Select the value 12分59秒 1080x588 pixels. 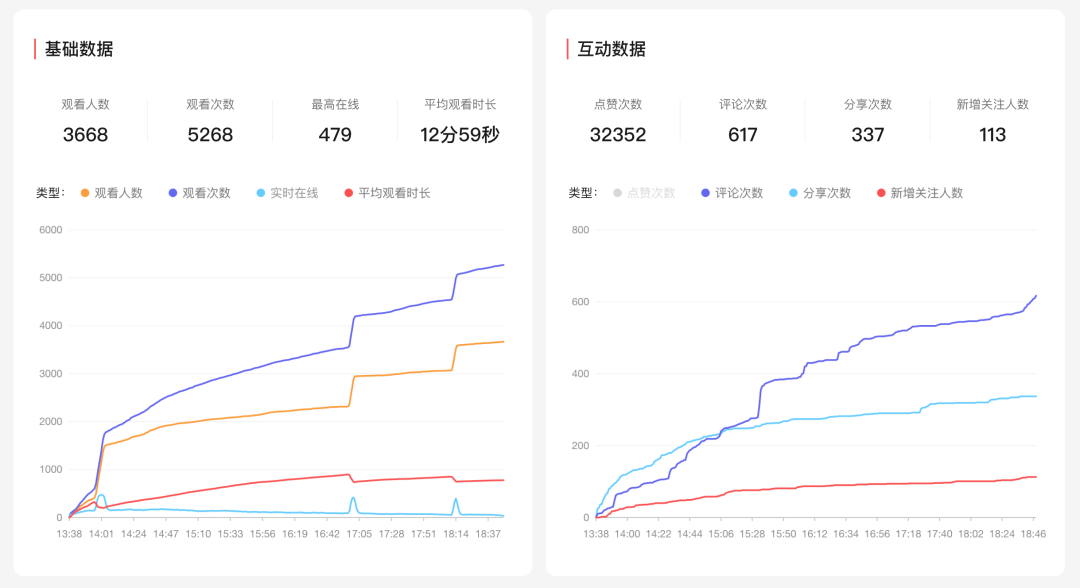[460, 134]
